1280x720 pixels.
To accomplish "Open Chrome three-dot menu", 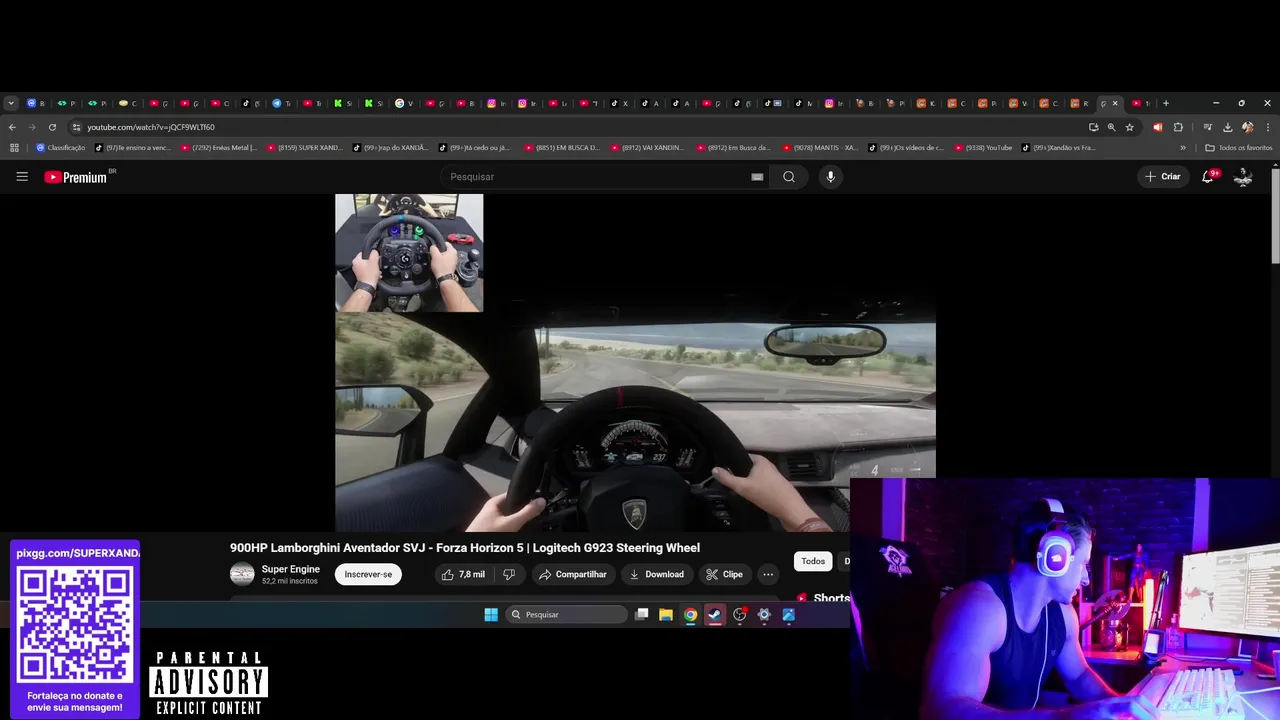I will click(1268, 127).
